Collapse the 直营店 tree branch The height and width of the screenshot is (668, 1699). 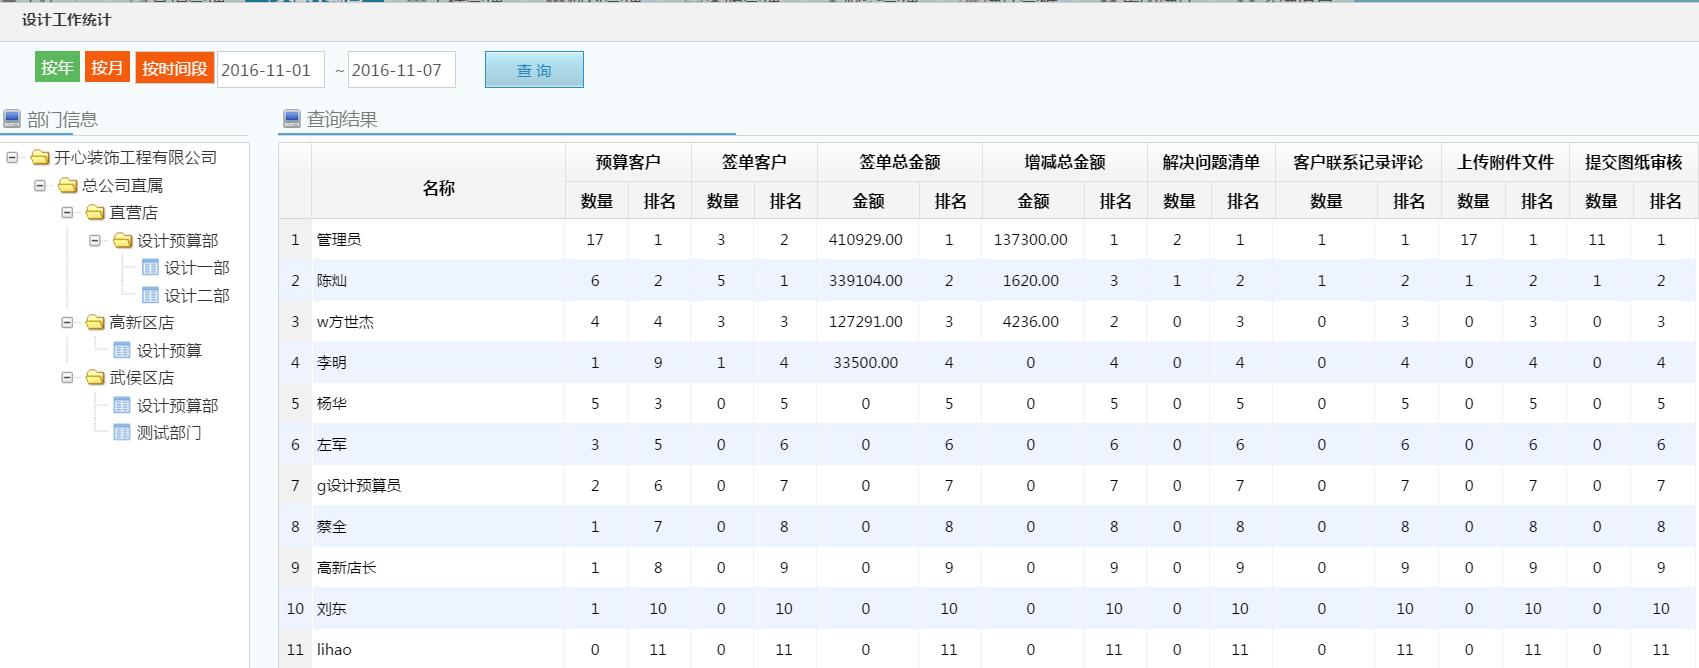pyautogui.click(x=67, y=213)
